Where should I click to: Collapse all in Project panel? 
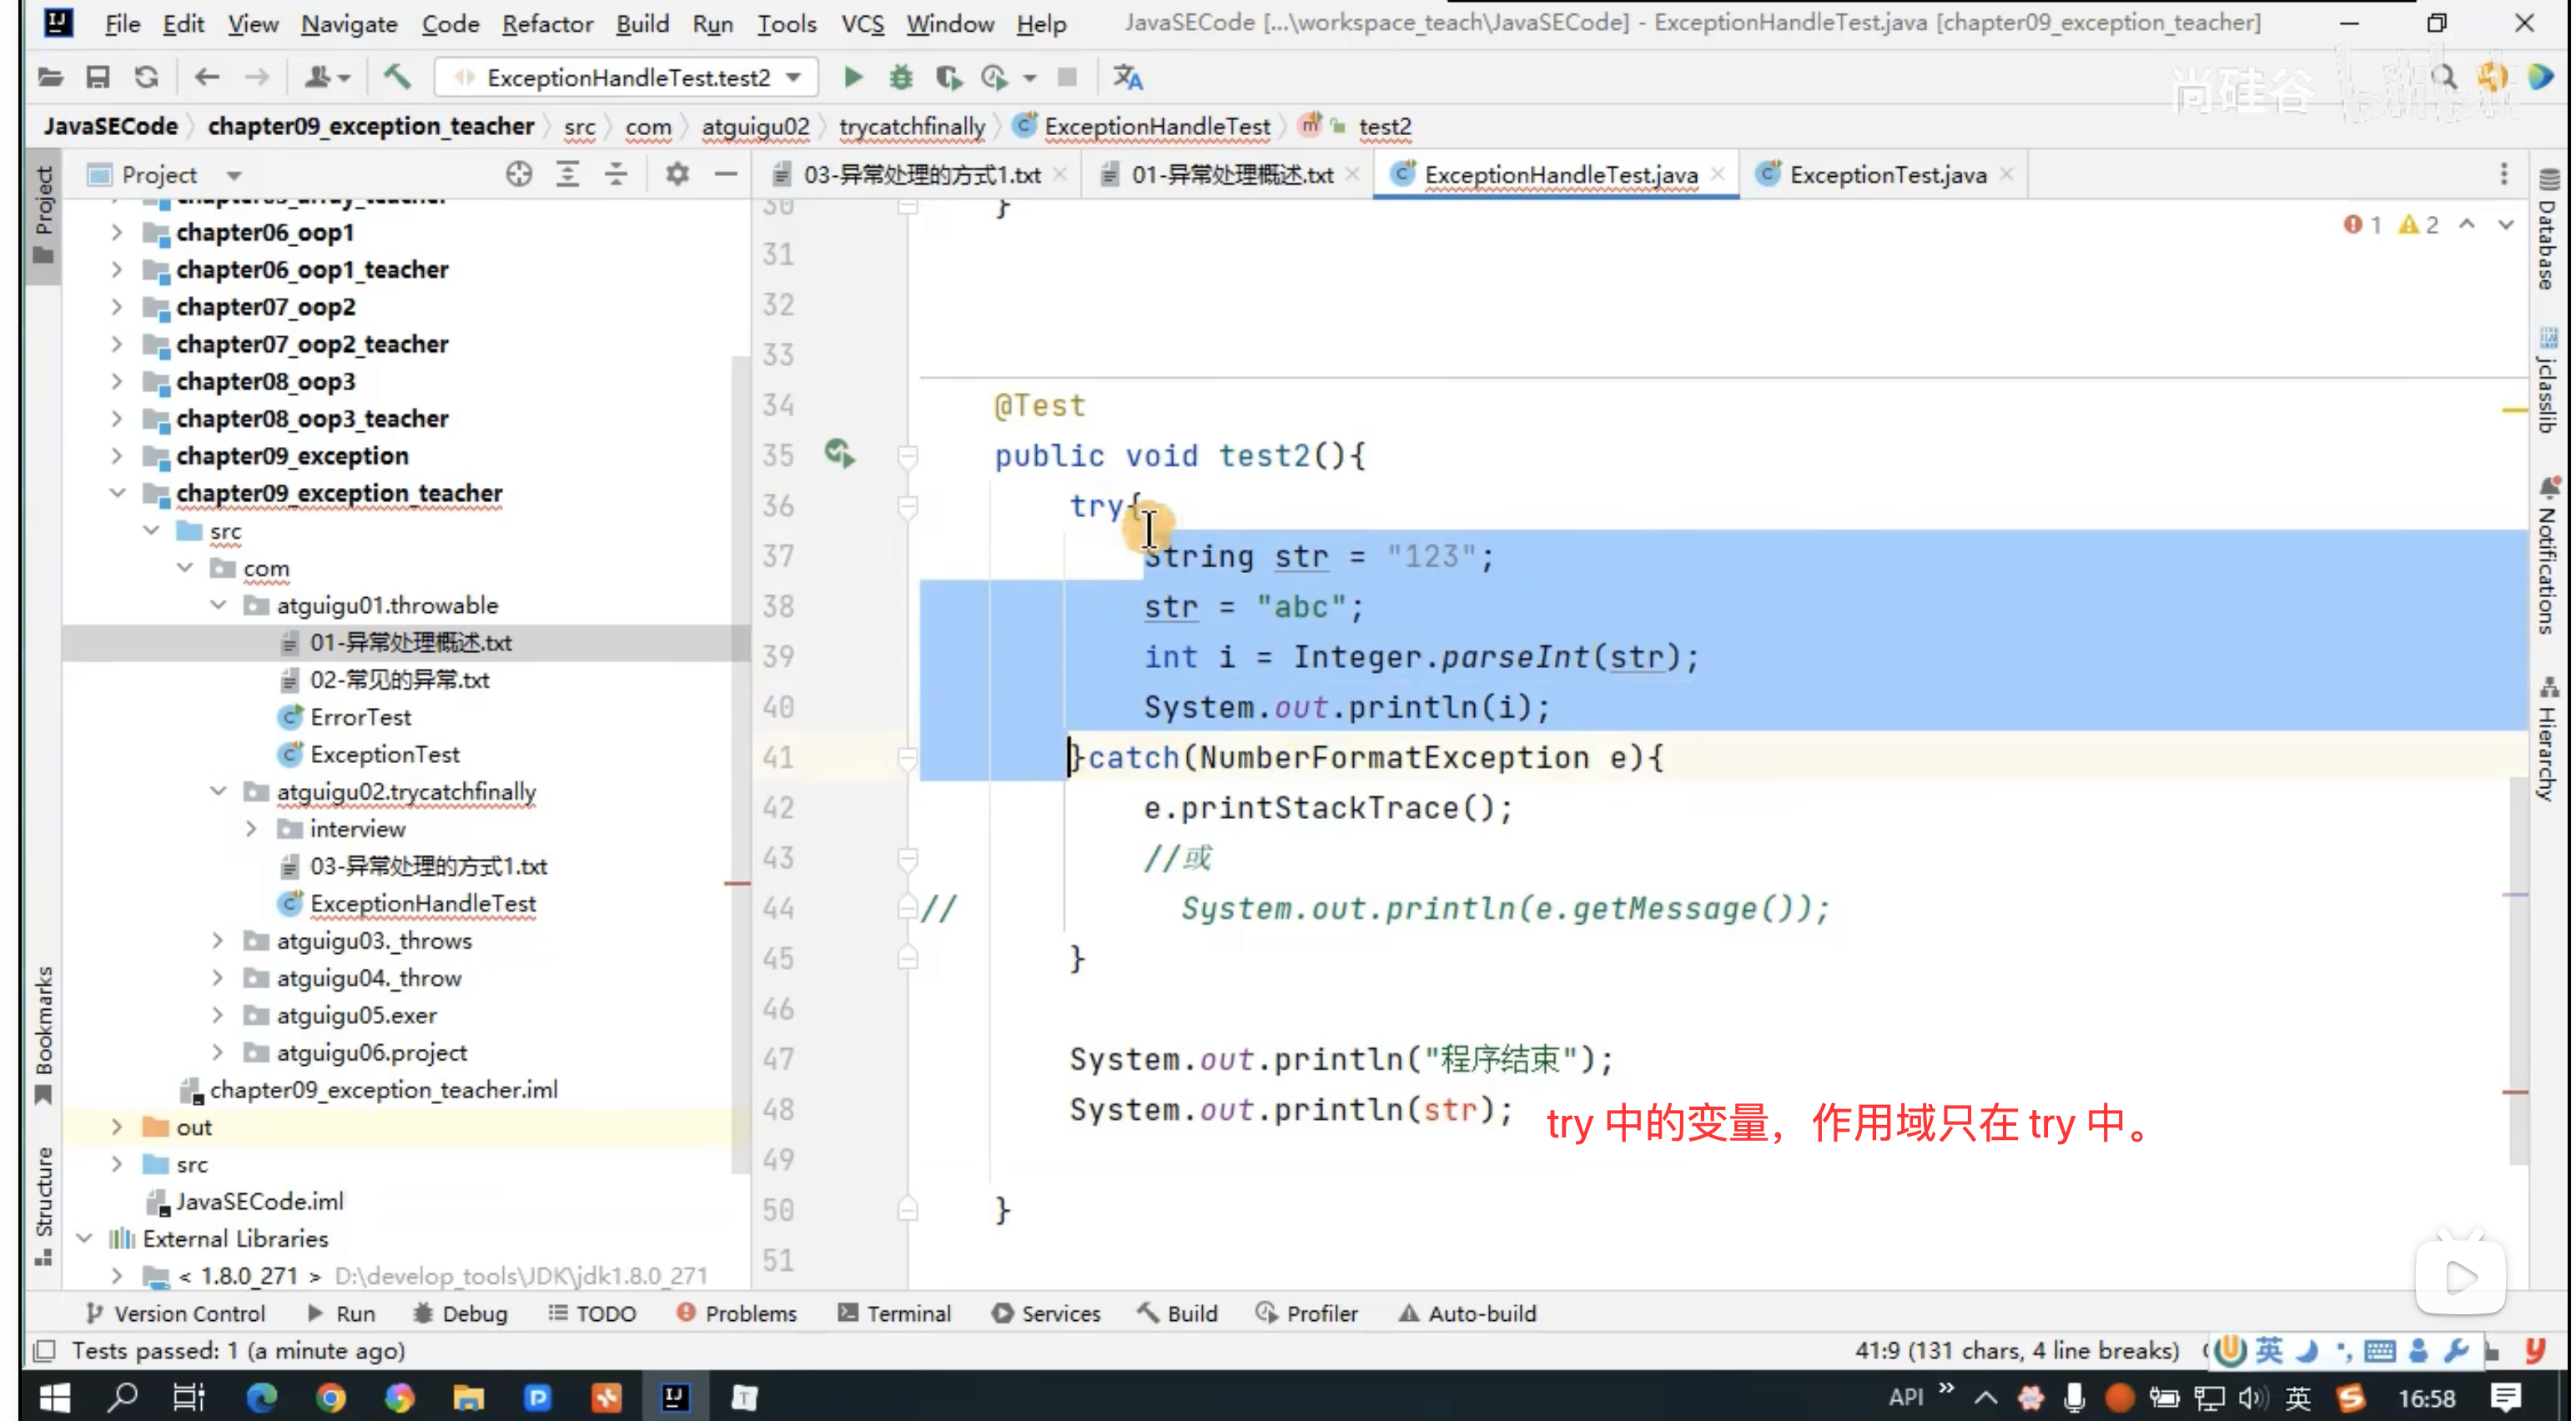[x=616, y=174]
